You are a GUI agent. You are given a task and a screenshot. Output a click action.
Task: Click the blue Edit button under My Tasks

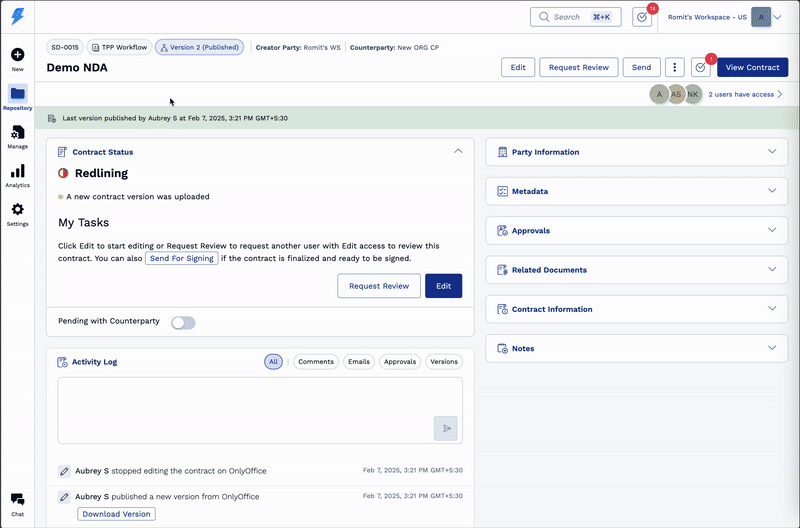tap(443, 286)
